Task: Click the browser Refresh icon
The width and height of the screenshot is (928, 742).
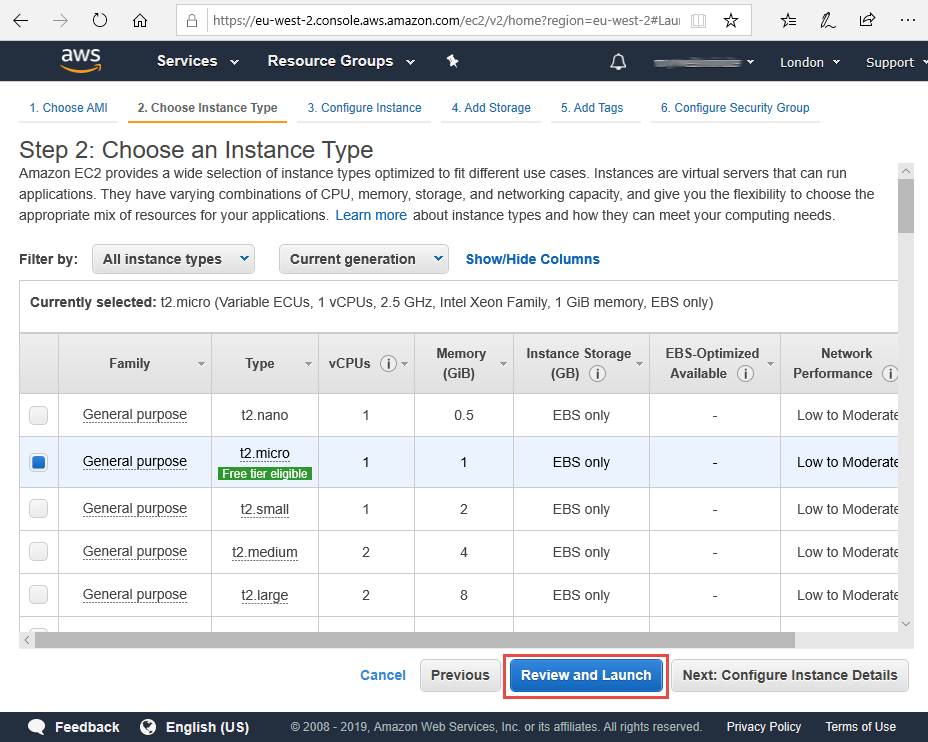Action: [100, 21]
